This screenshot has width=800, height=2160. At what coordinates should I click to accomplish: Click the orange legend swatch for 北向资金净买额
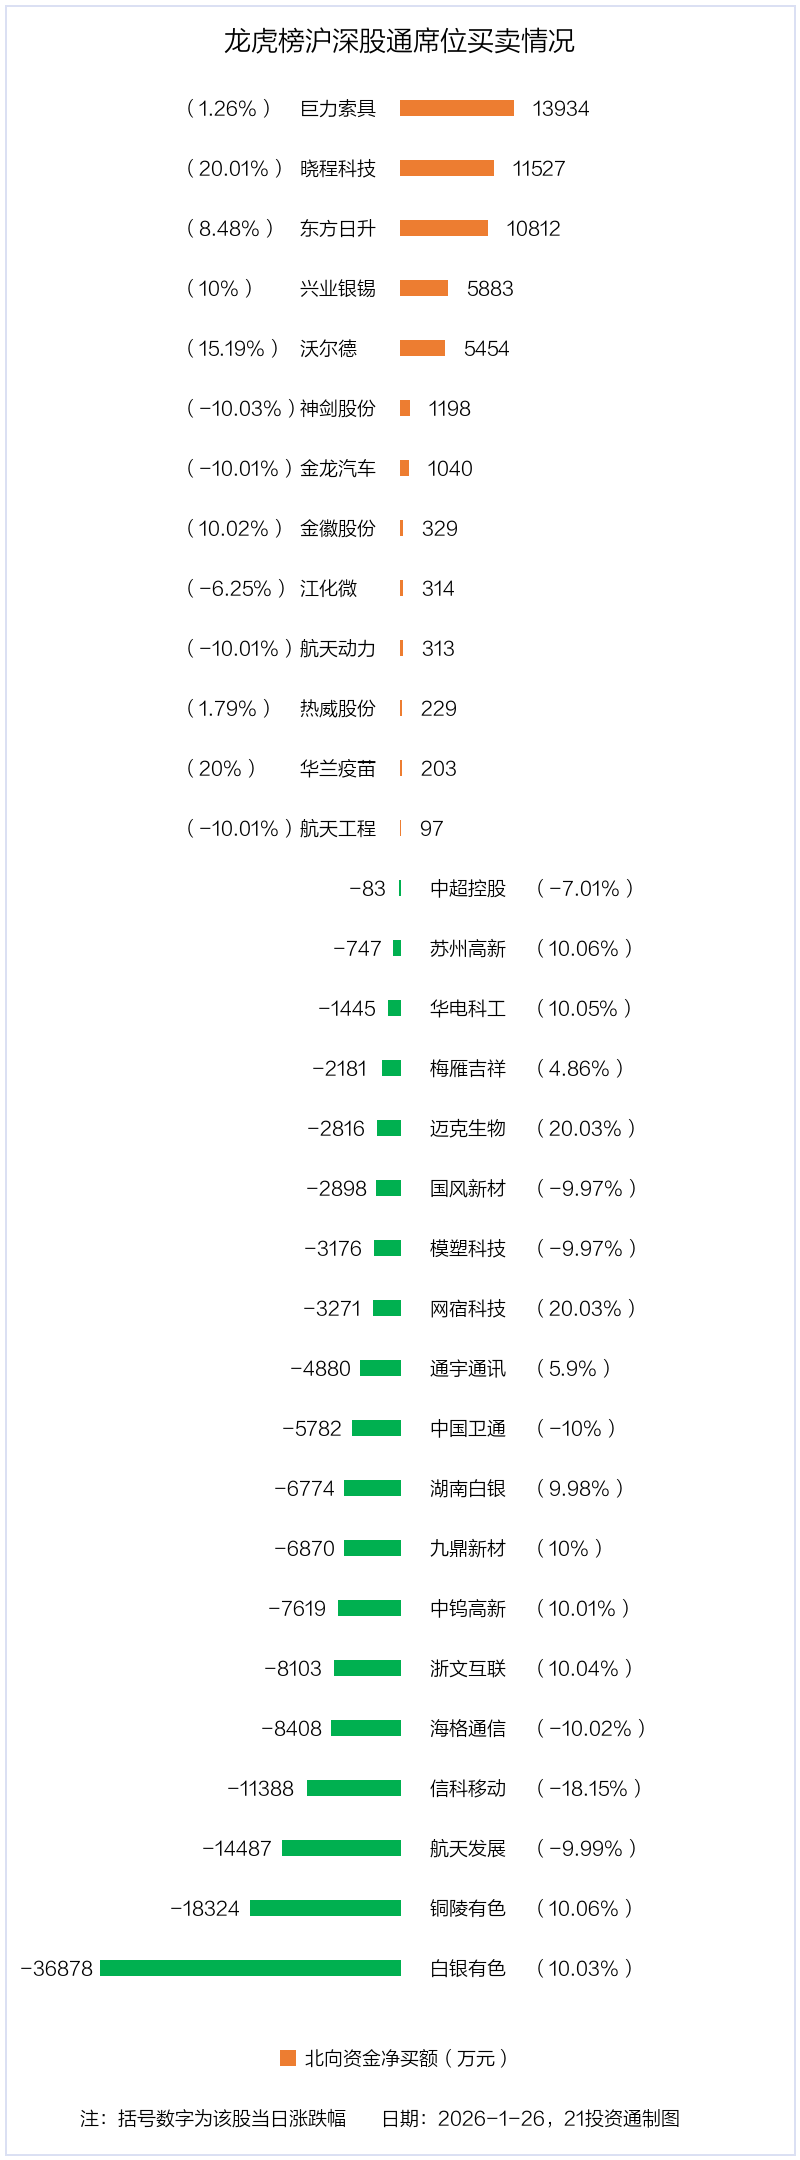tap(288, 2057)
